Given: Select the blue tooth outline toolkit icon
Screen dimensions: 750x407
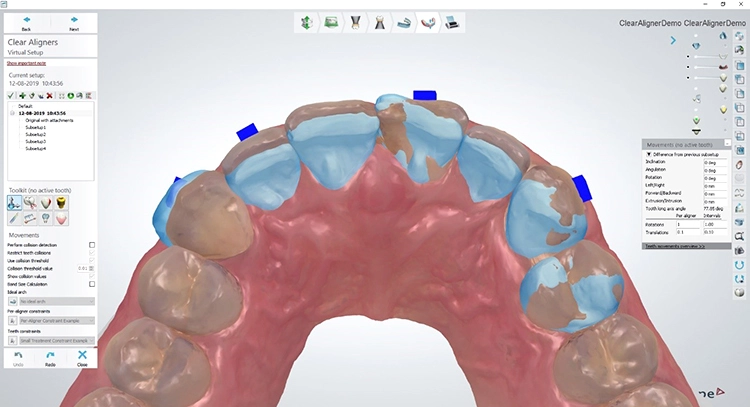Looking at the screenshot, I should (45, 219).
